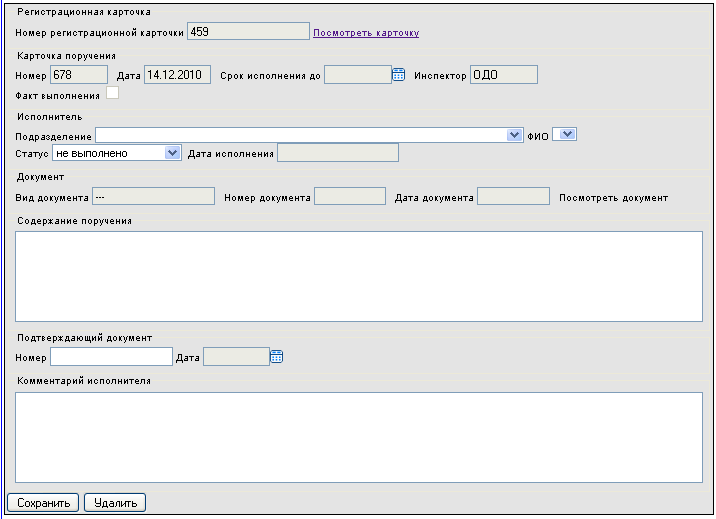The width and height of the screenshot is (716, 519).
Task: Click the Вид документа field
Action: coord(153,196)
